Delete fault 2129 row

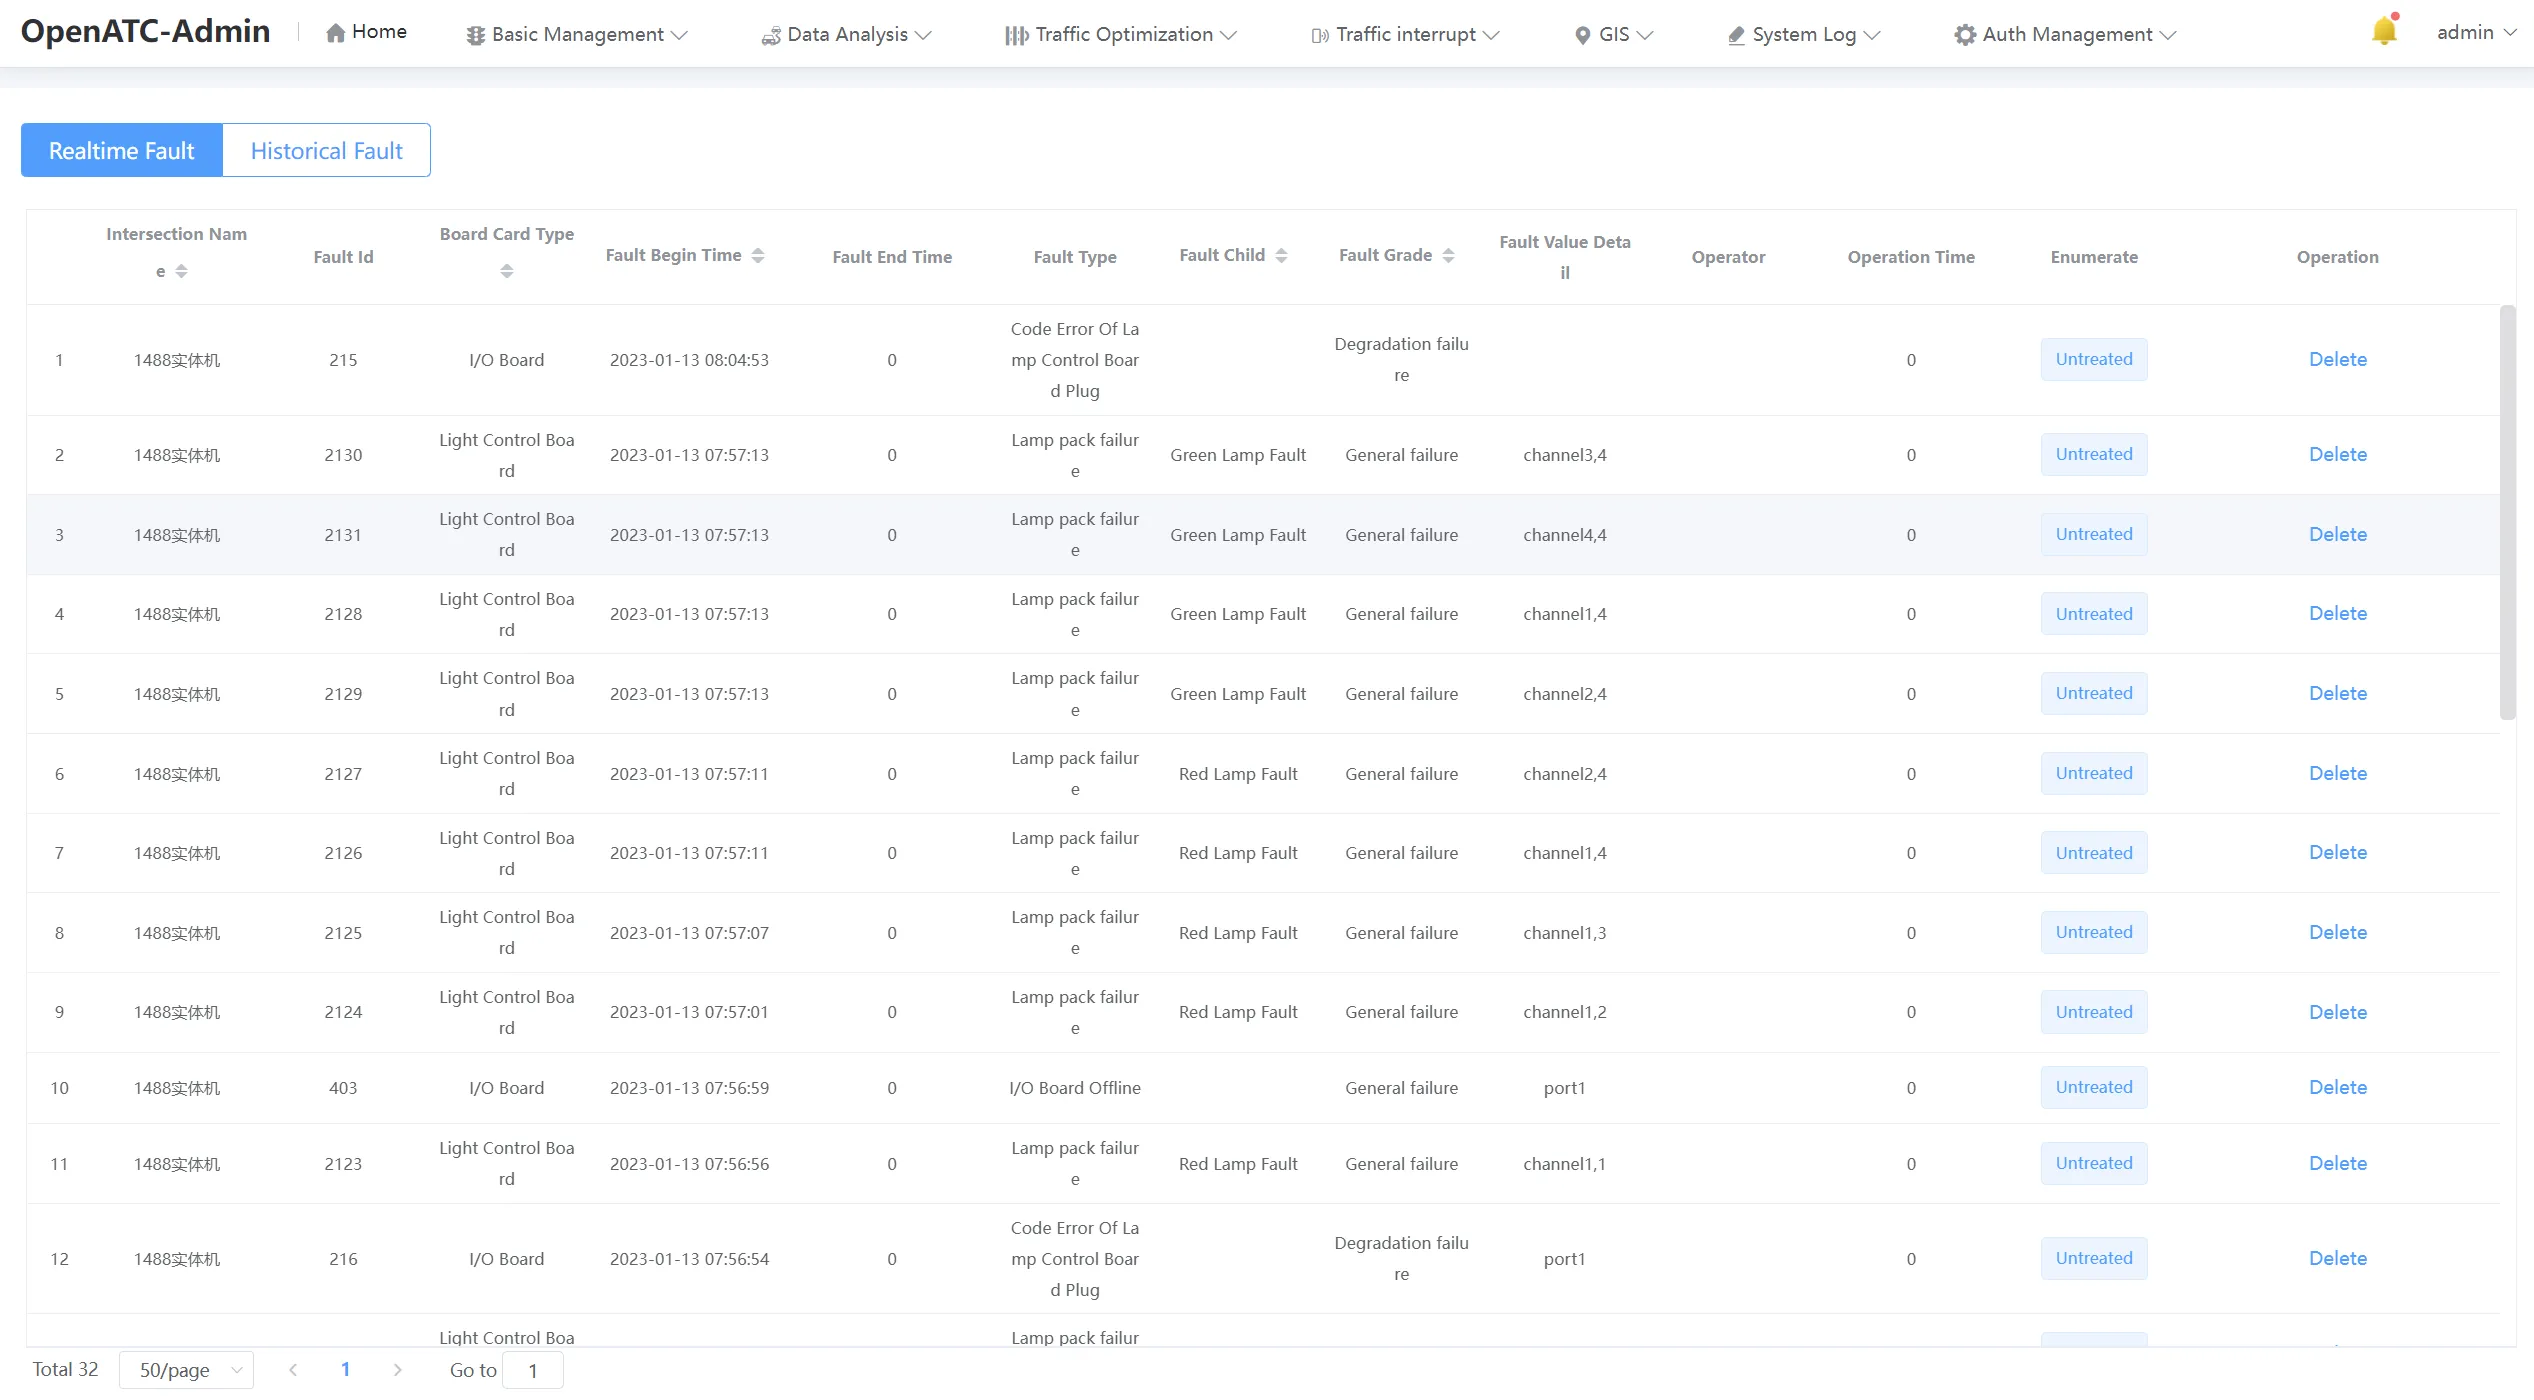[2337, 693]
